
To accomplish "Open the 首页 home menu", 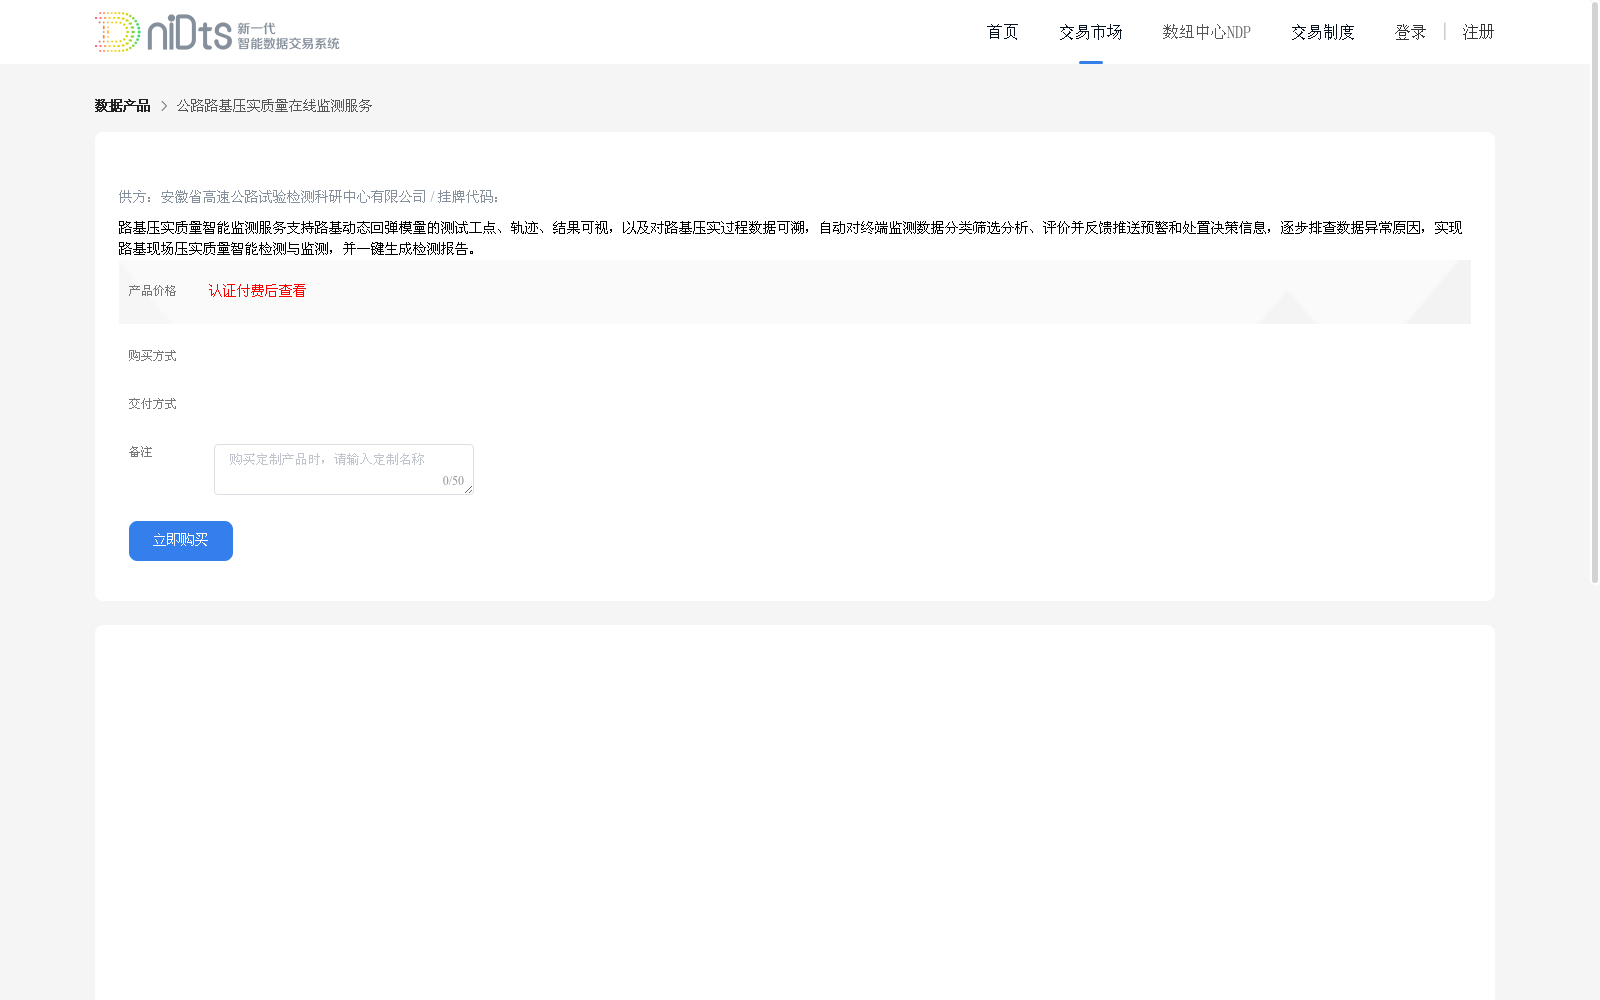I will (1002, 32).
